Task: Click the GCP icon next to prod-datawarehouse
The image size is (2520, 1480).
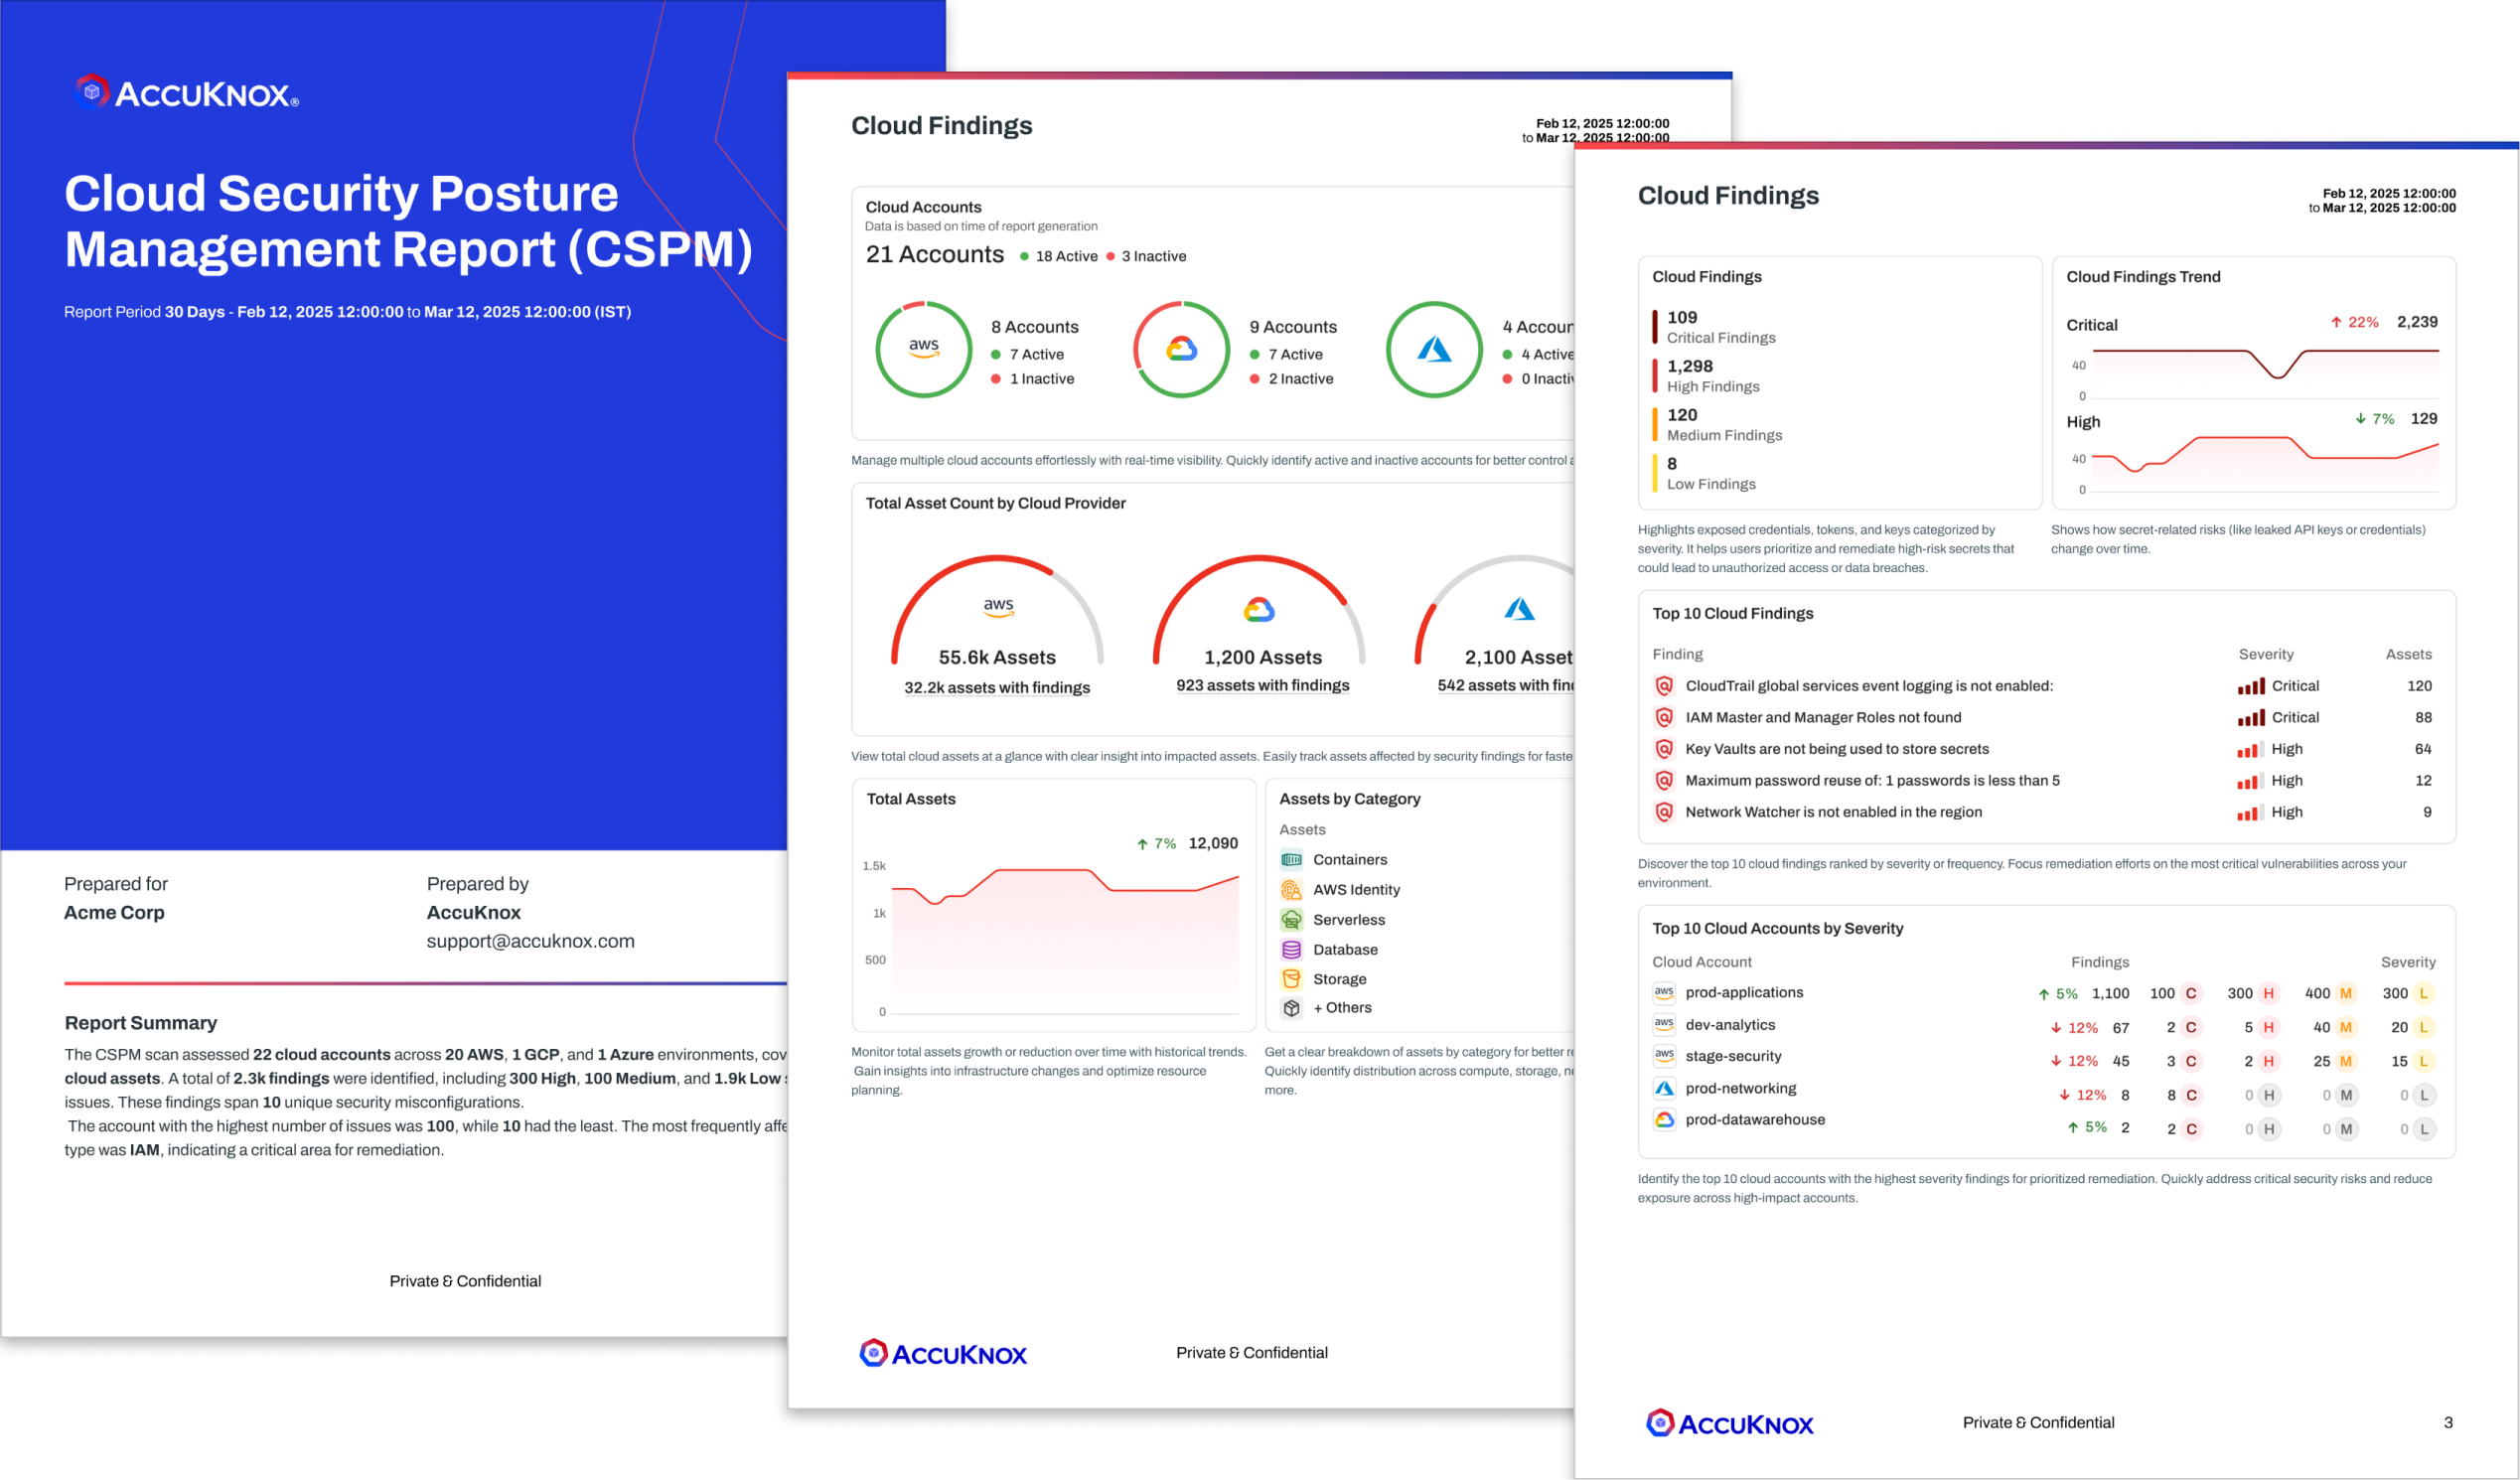Action: 1663,1119
